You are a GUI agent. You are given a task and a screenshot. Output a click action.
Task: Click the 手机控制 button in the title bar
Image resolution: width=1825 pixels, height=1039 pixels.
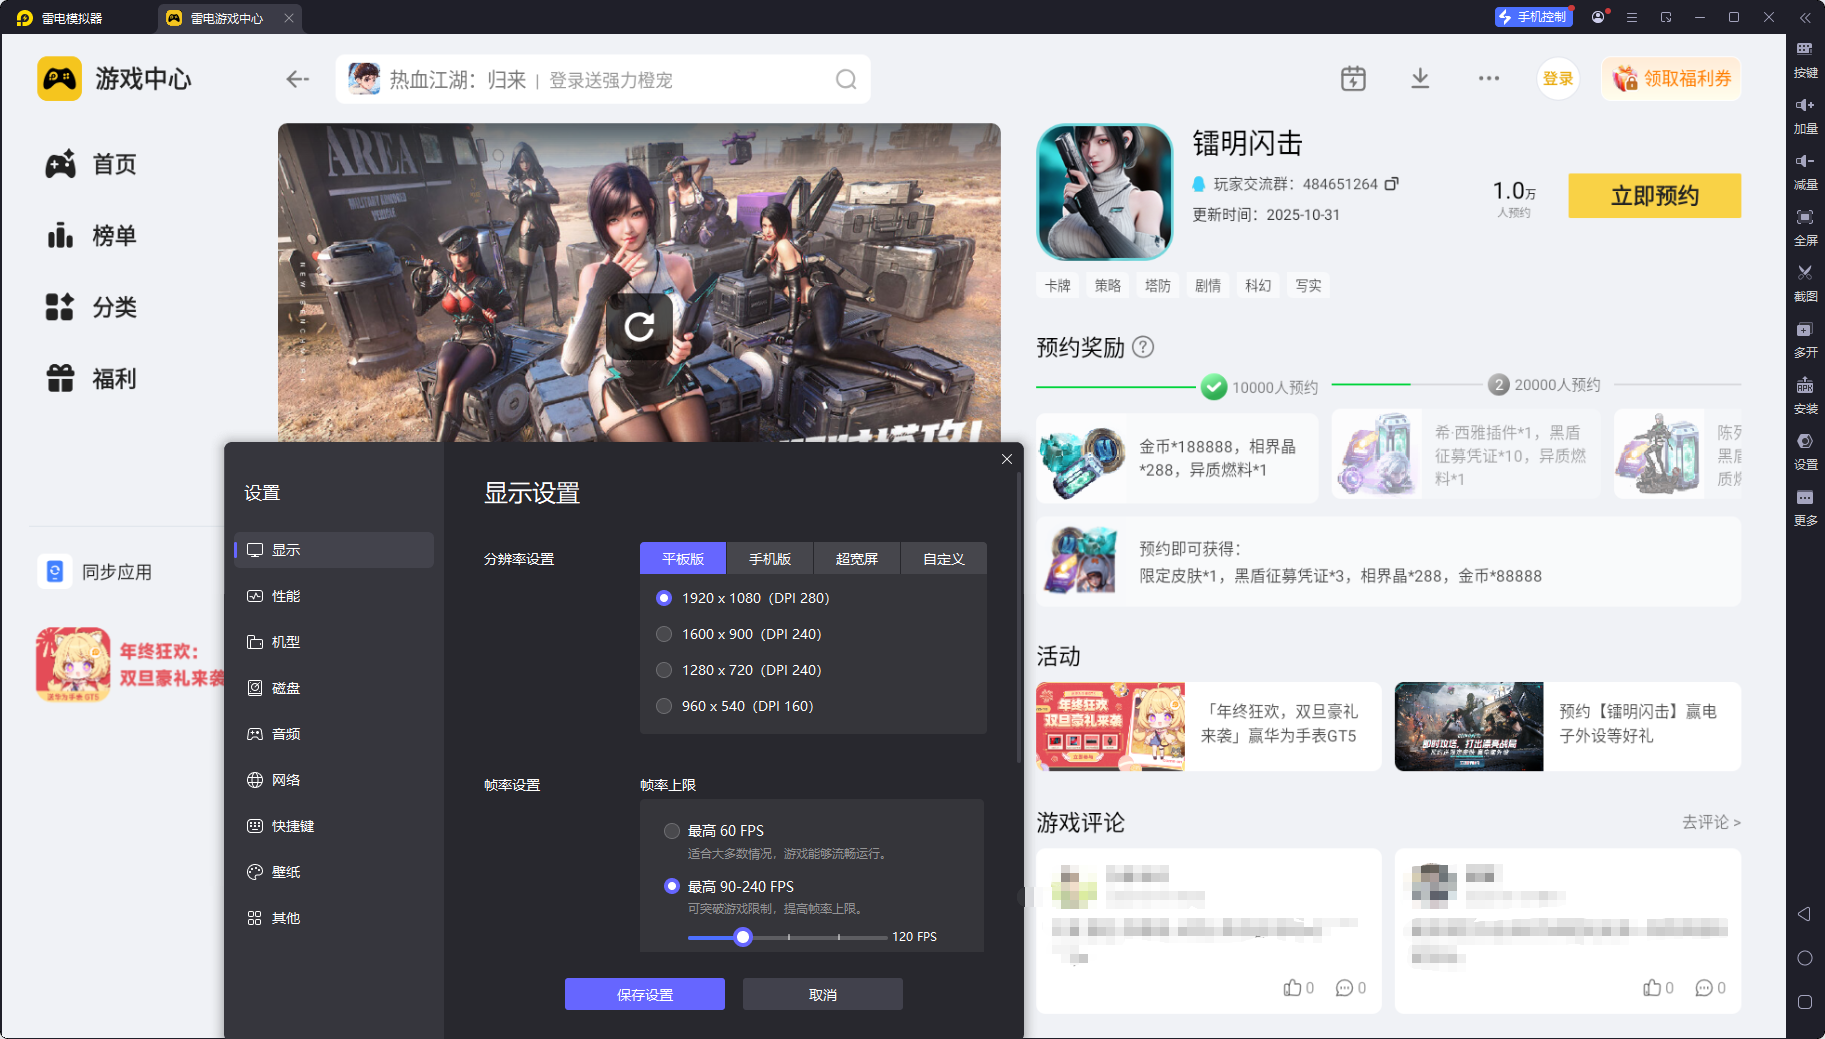(x=1533, y=17)
